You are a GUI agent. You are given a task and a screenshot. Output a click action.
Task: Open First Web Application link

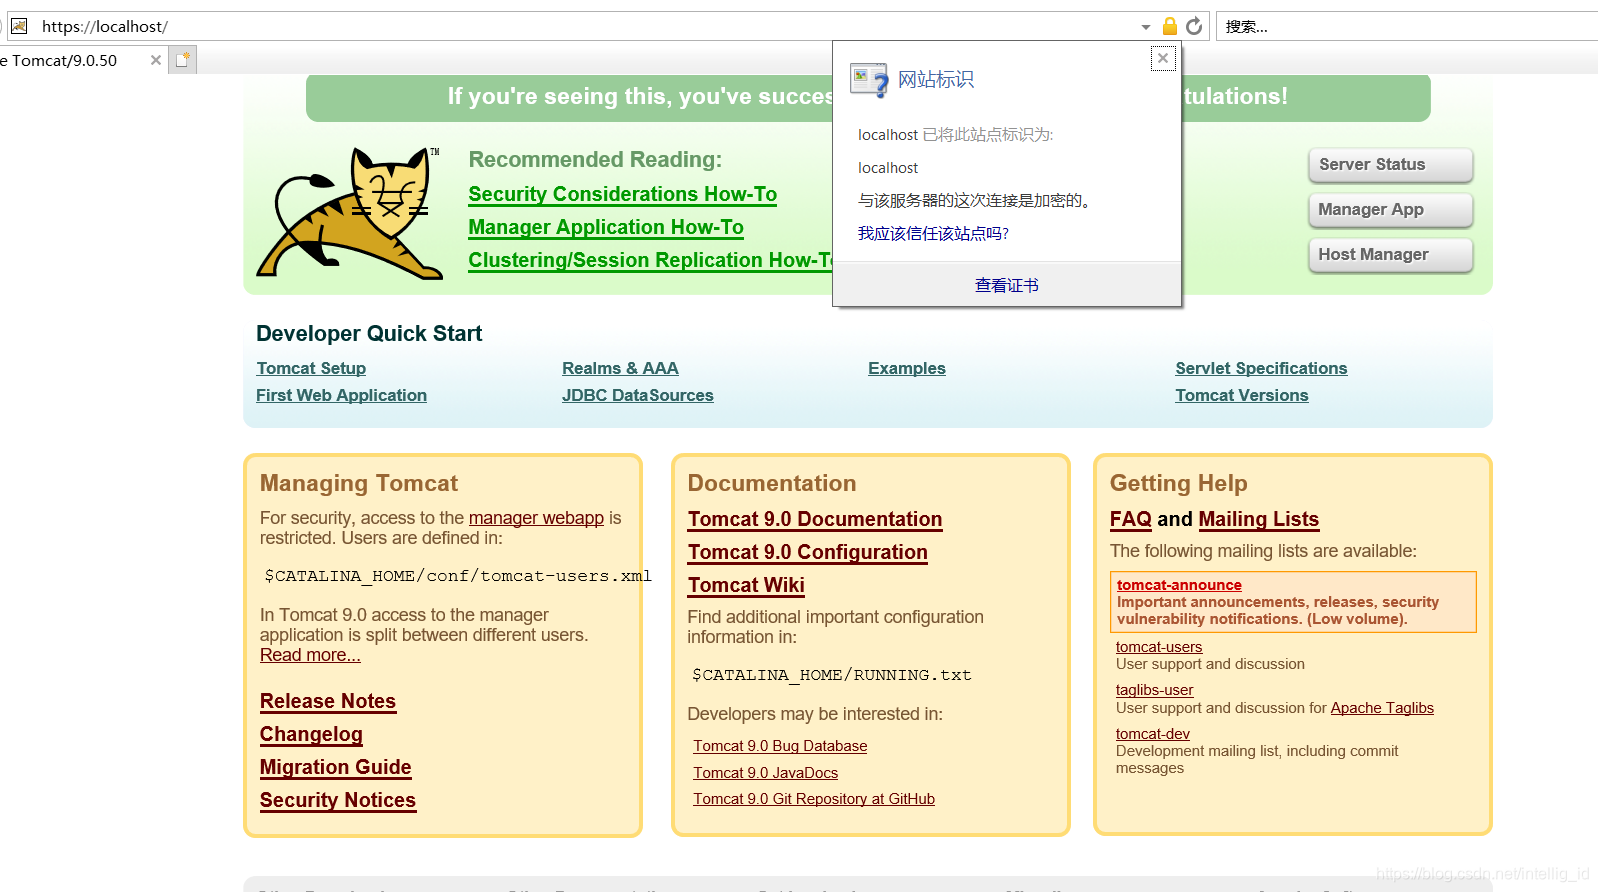click(341, 396)
